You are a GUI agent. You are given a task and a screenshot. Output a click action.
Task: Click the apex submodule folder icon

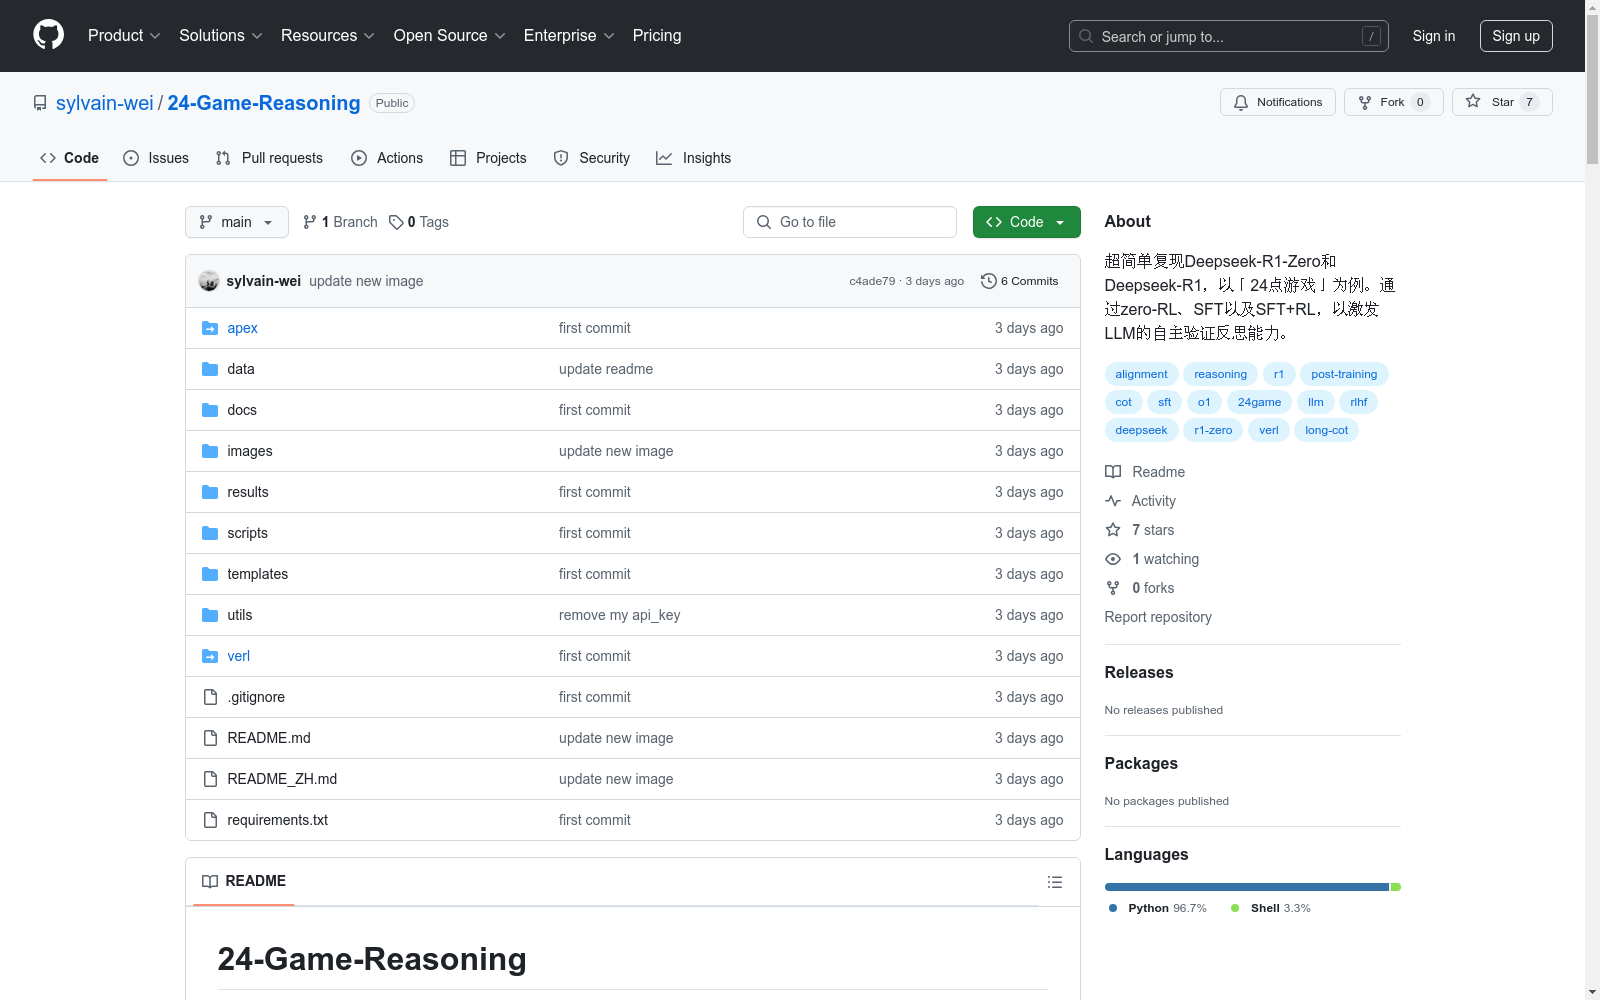tap(210, 328)
